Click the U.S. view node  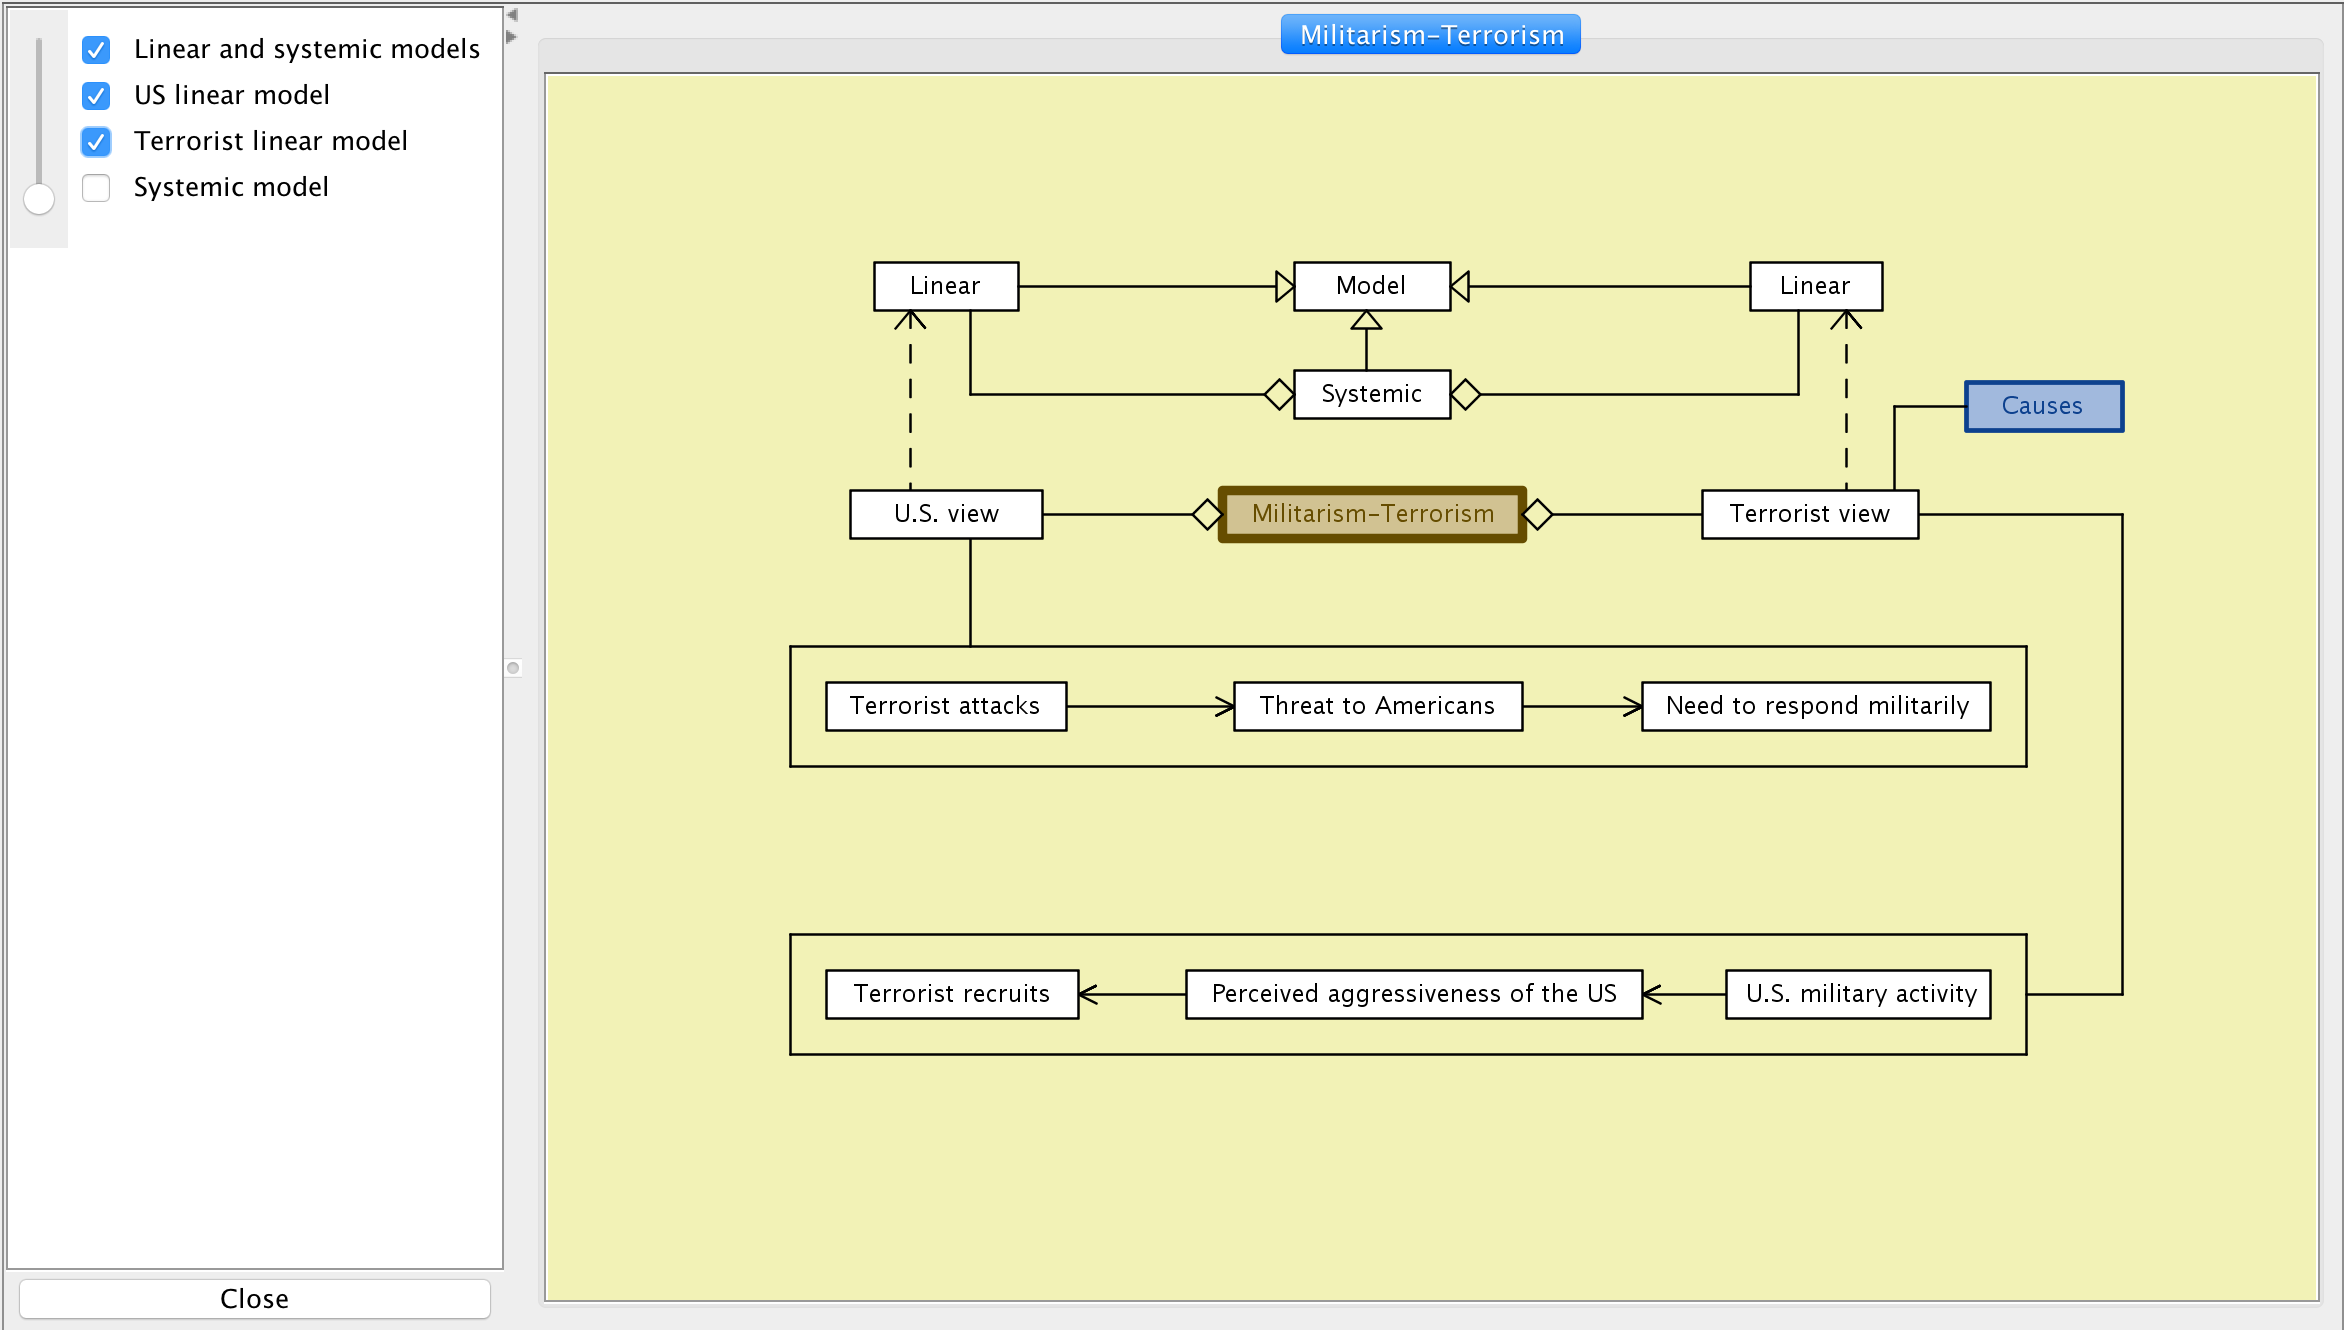[946, 514]
